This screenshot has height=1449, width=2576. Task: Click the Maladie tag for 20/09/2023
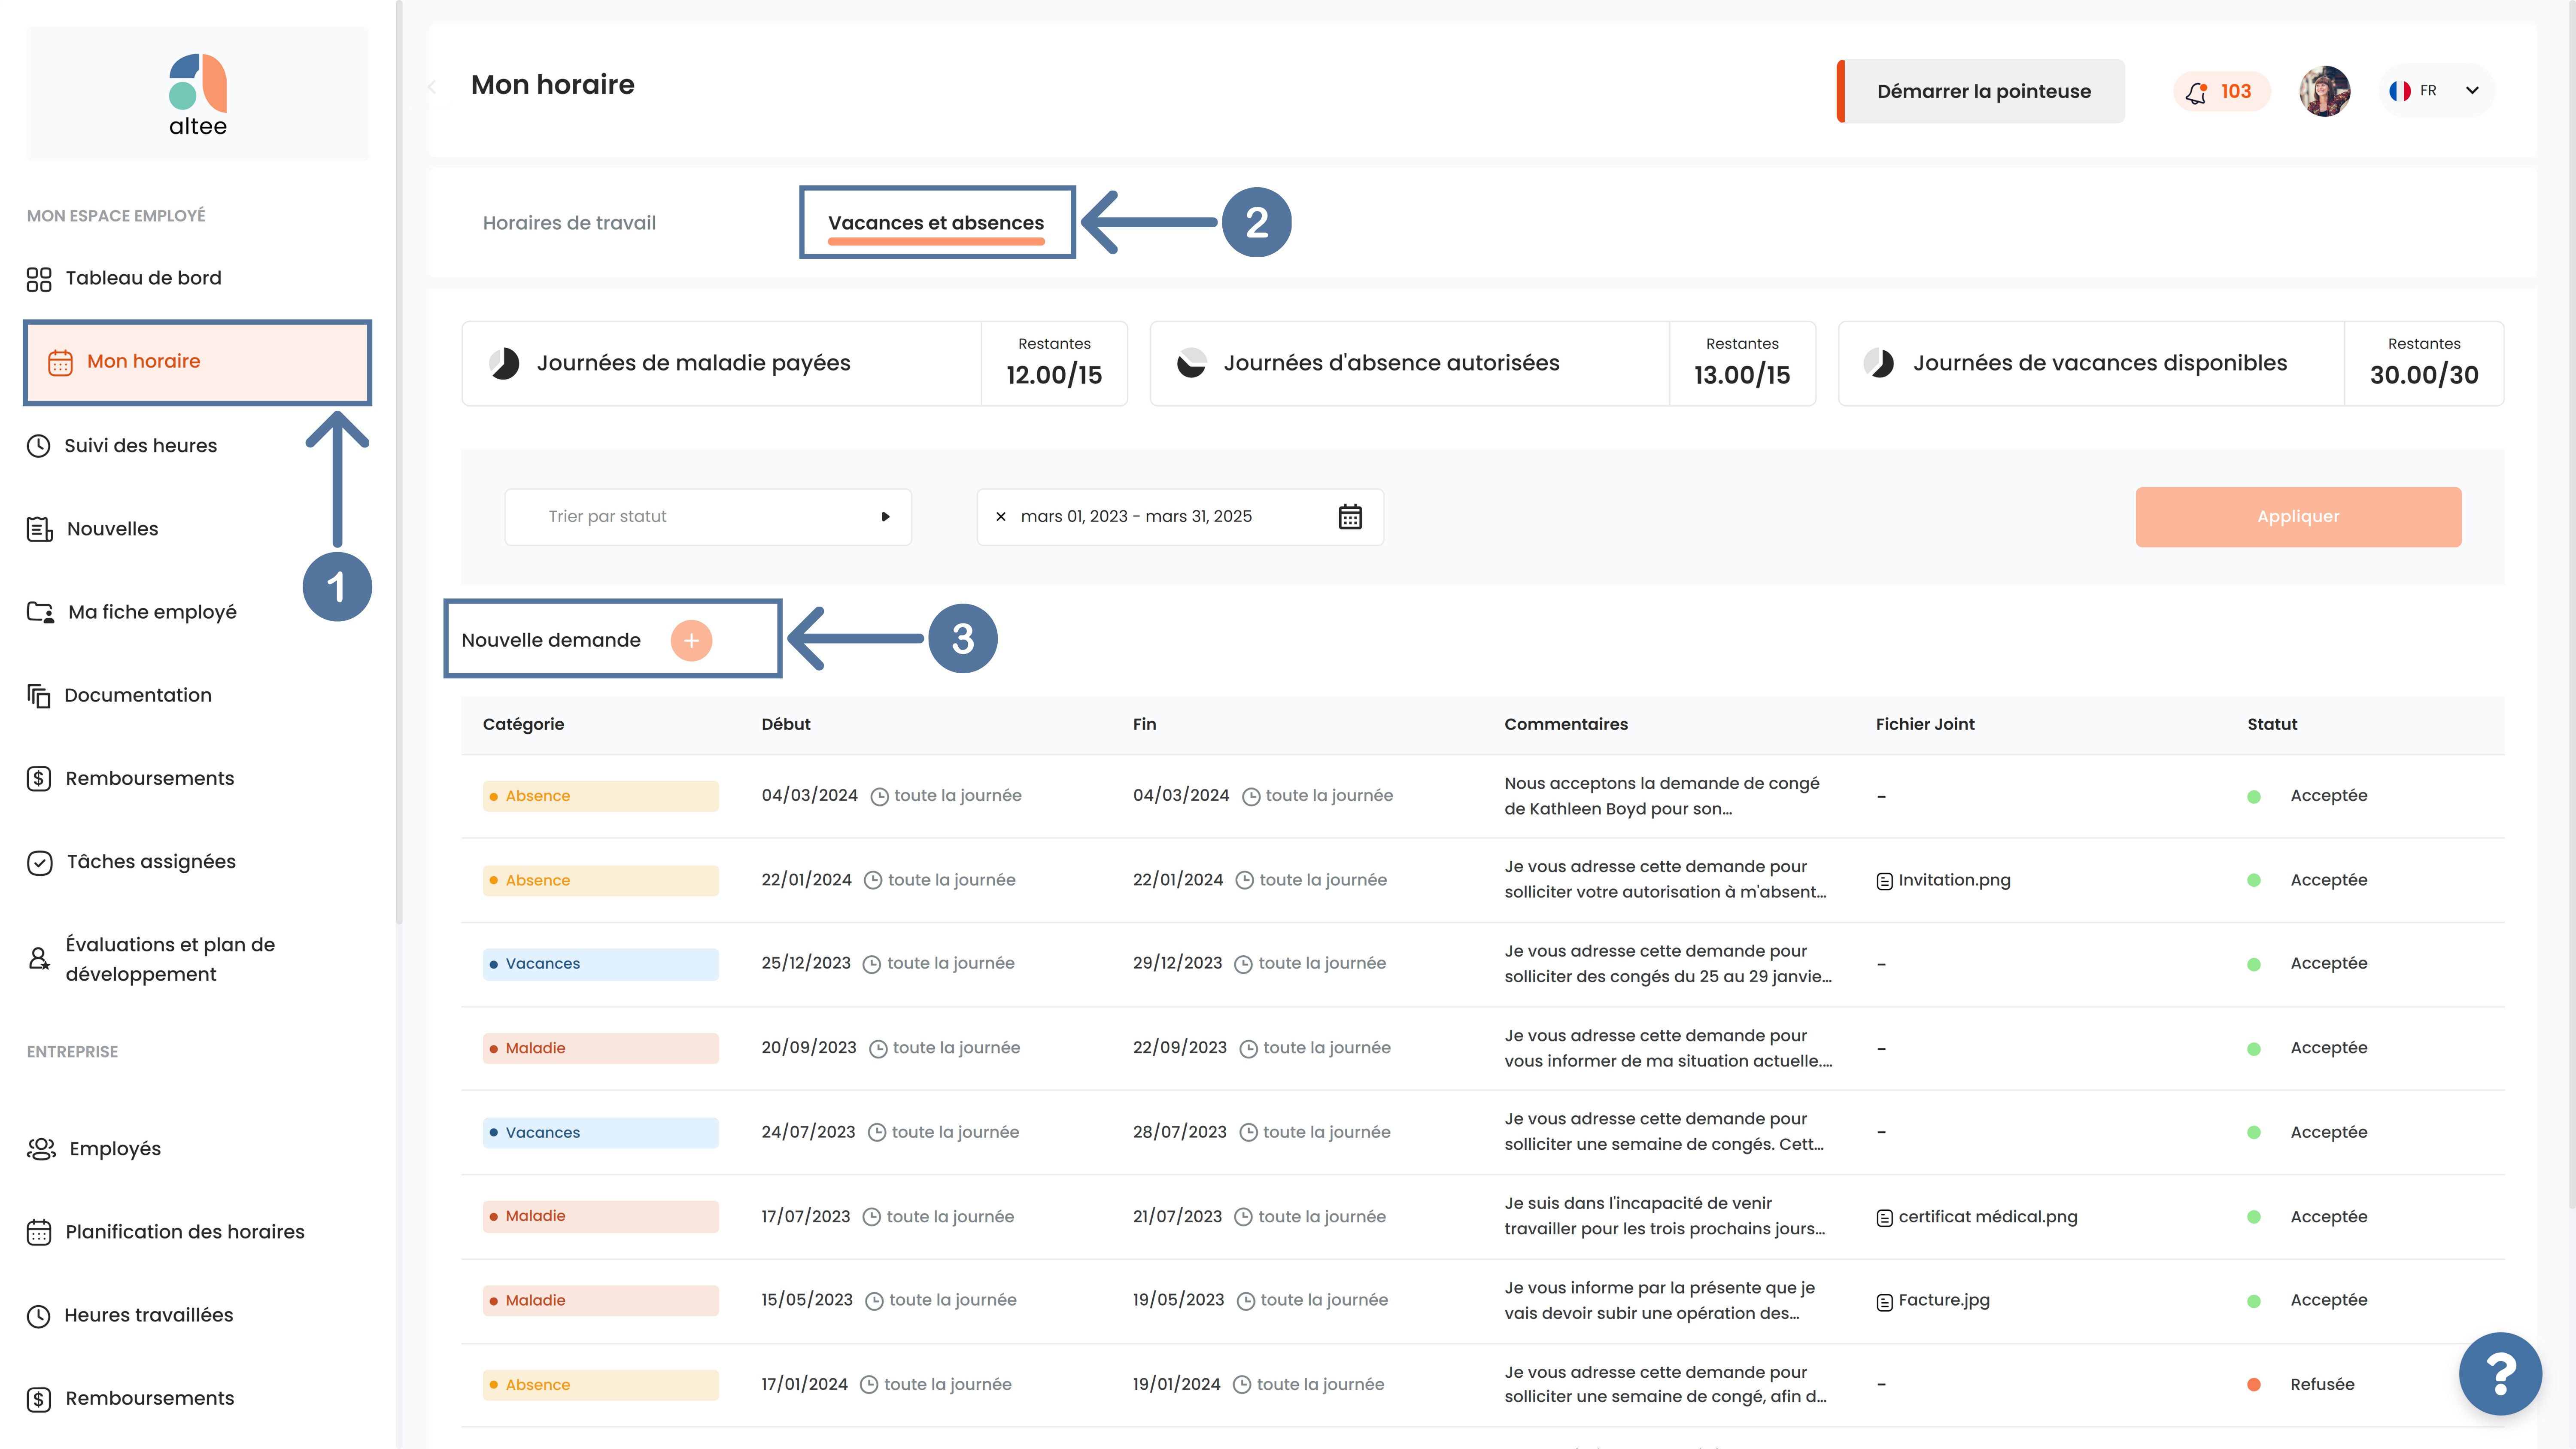coord(600,1048)
